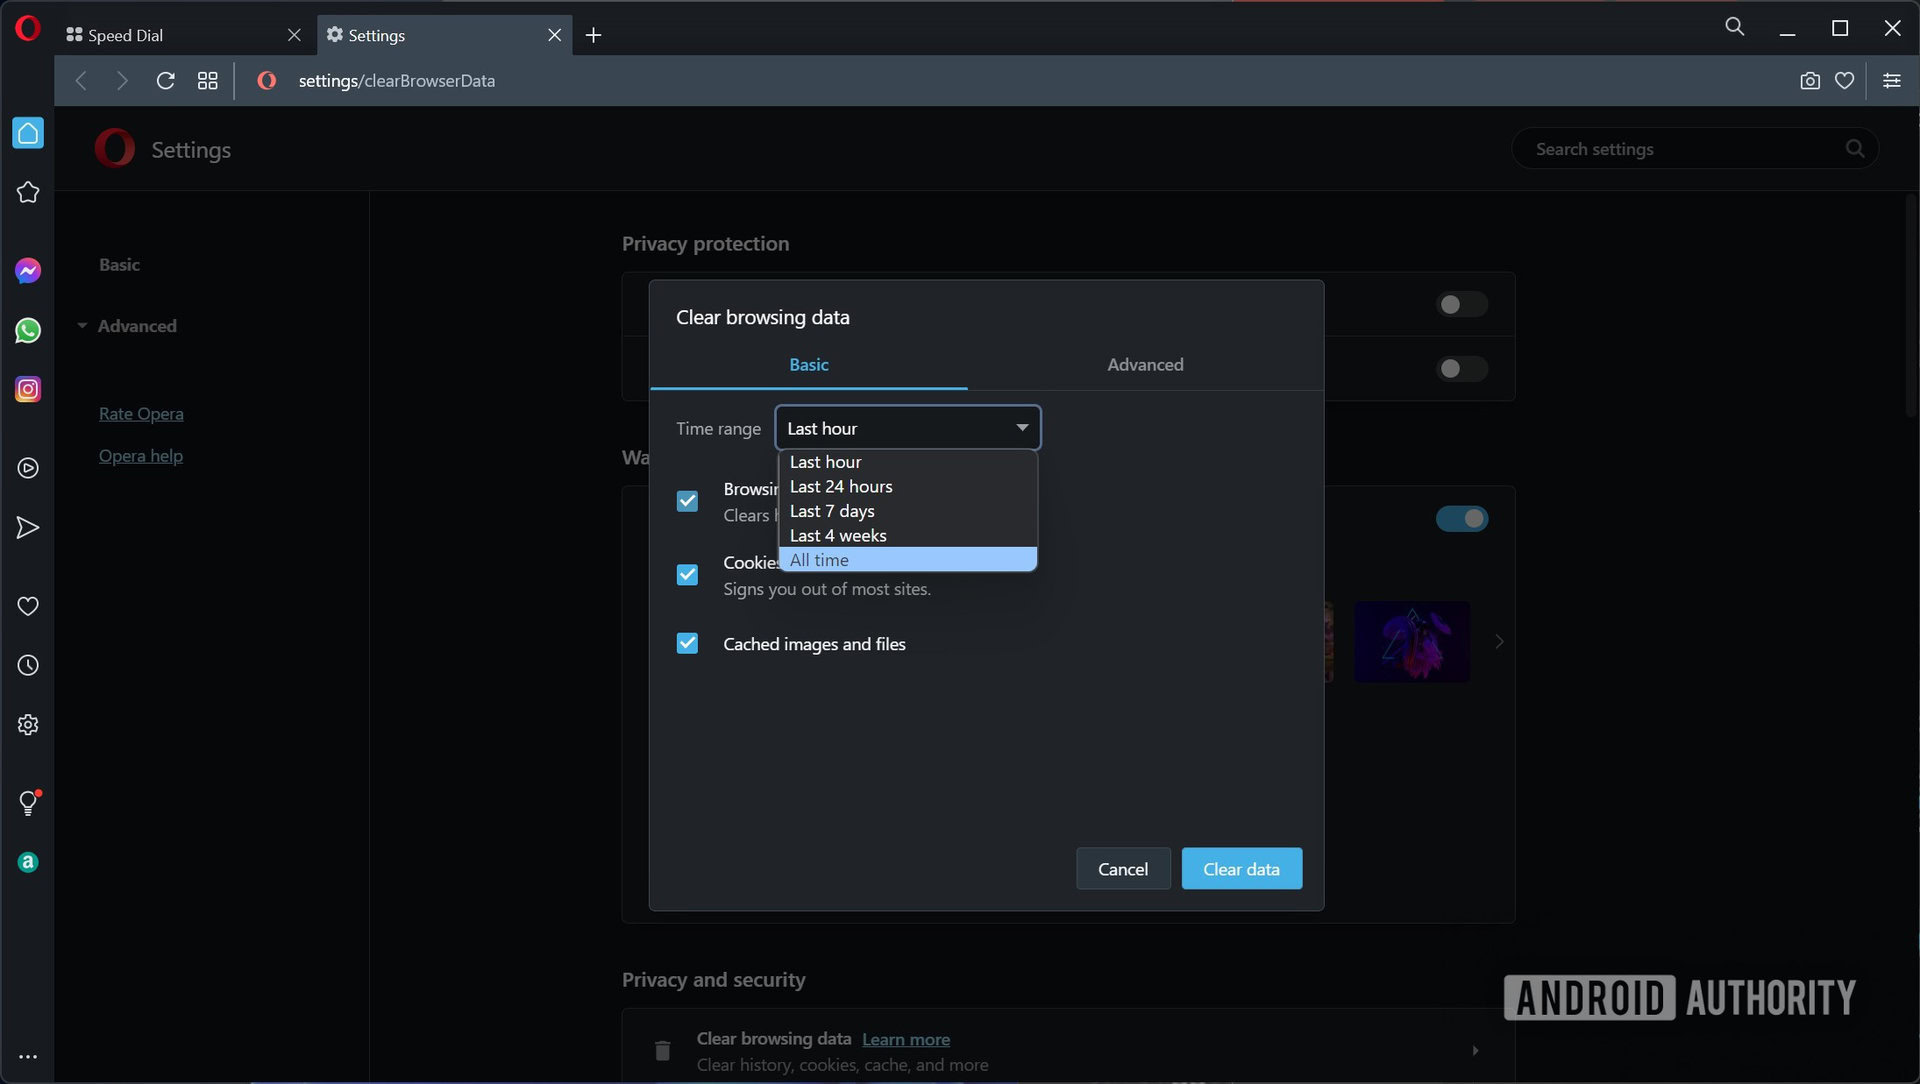
Task: Click the settings page scrollbar
Action: tap(1909, 305)
